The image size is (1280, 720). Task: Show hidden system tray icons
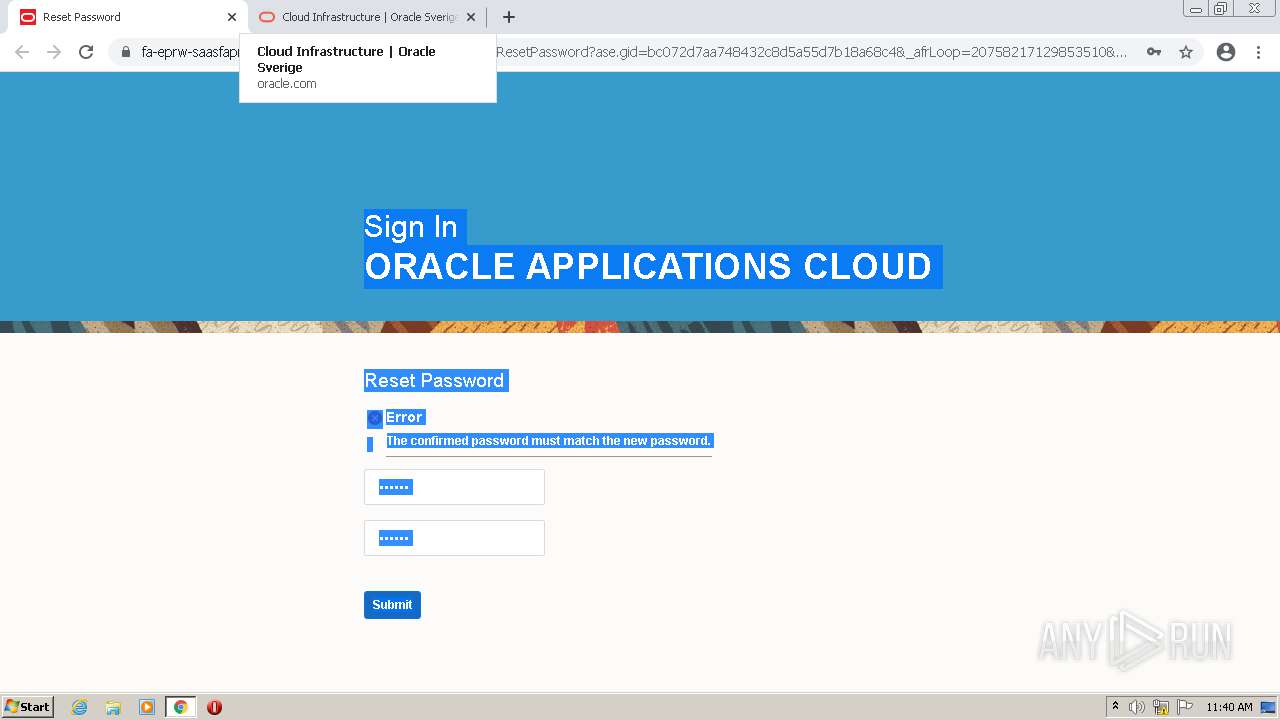(x=1115, y=707)
